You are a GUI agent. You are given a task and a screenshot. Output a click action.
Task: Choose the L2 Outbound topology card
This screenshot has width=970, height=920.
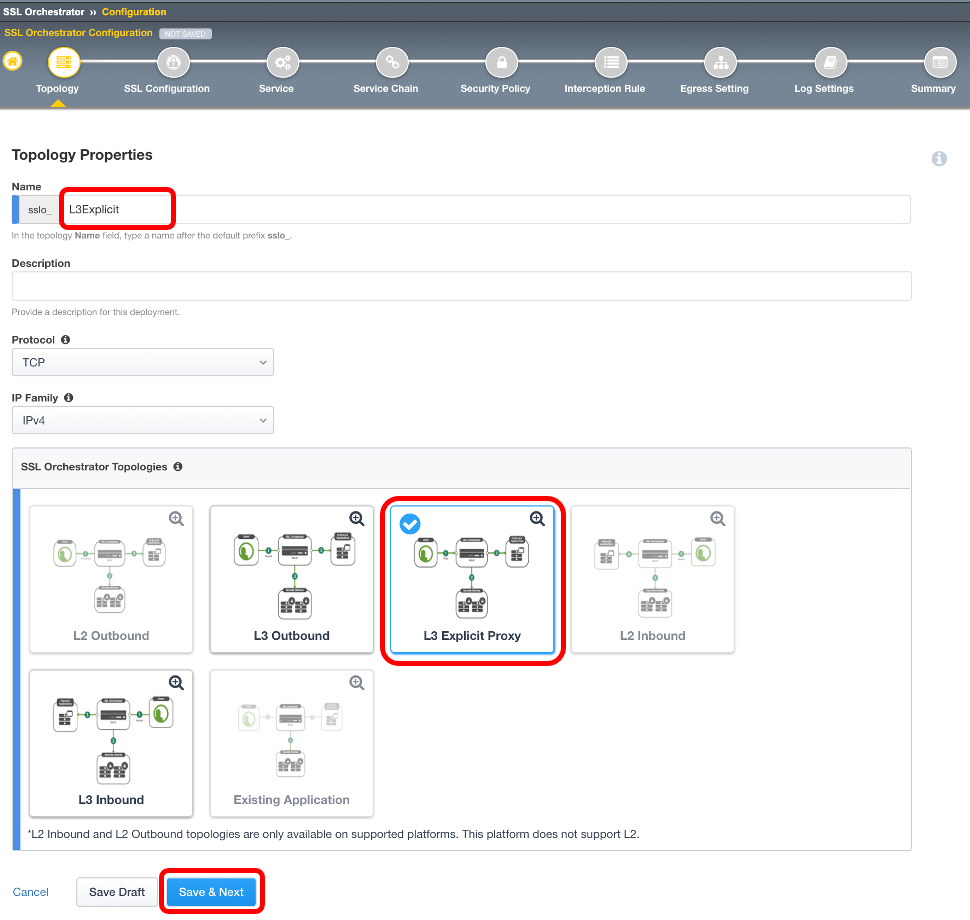click(111, 579)
